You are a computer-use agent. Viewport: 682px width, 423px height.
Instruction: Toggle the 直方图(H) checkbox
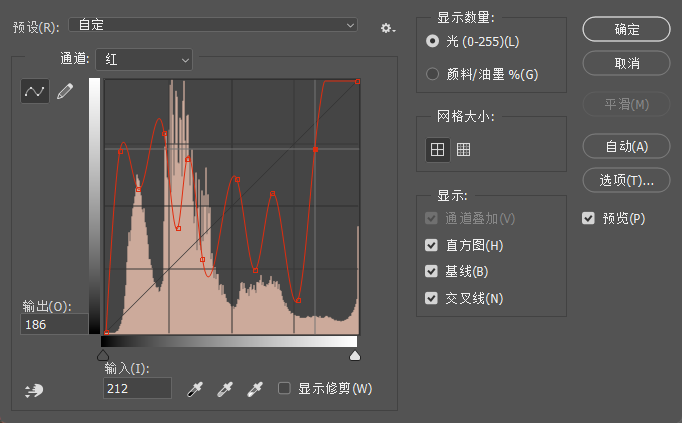pos(431,245)
